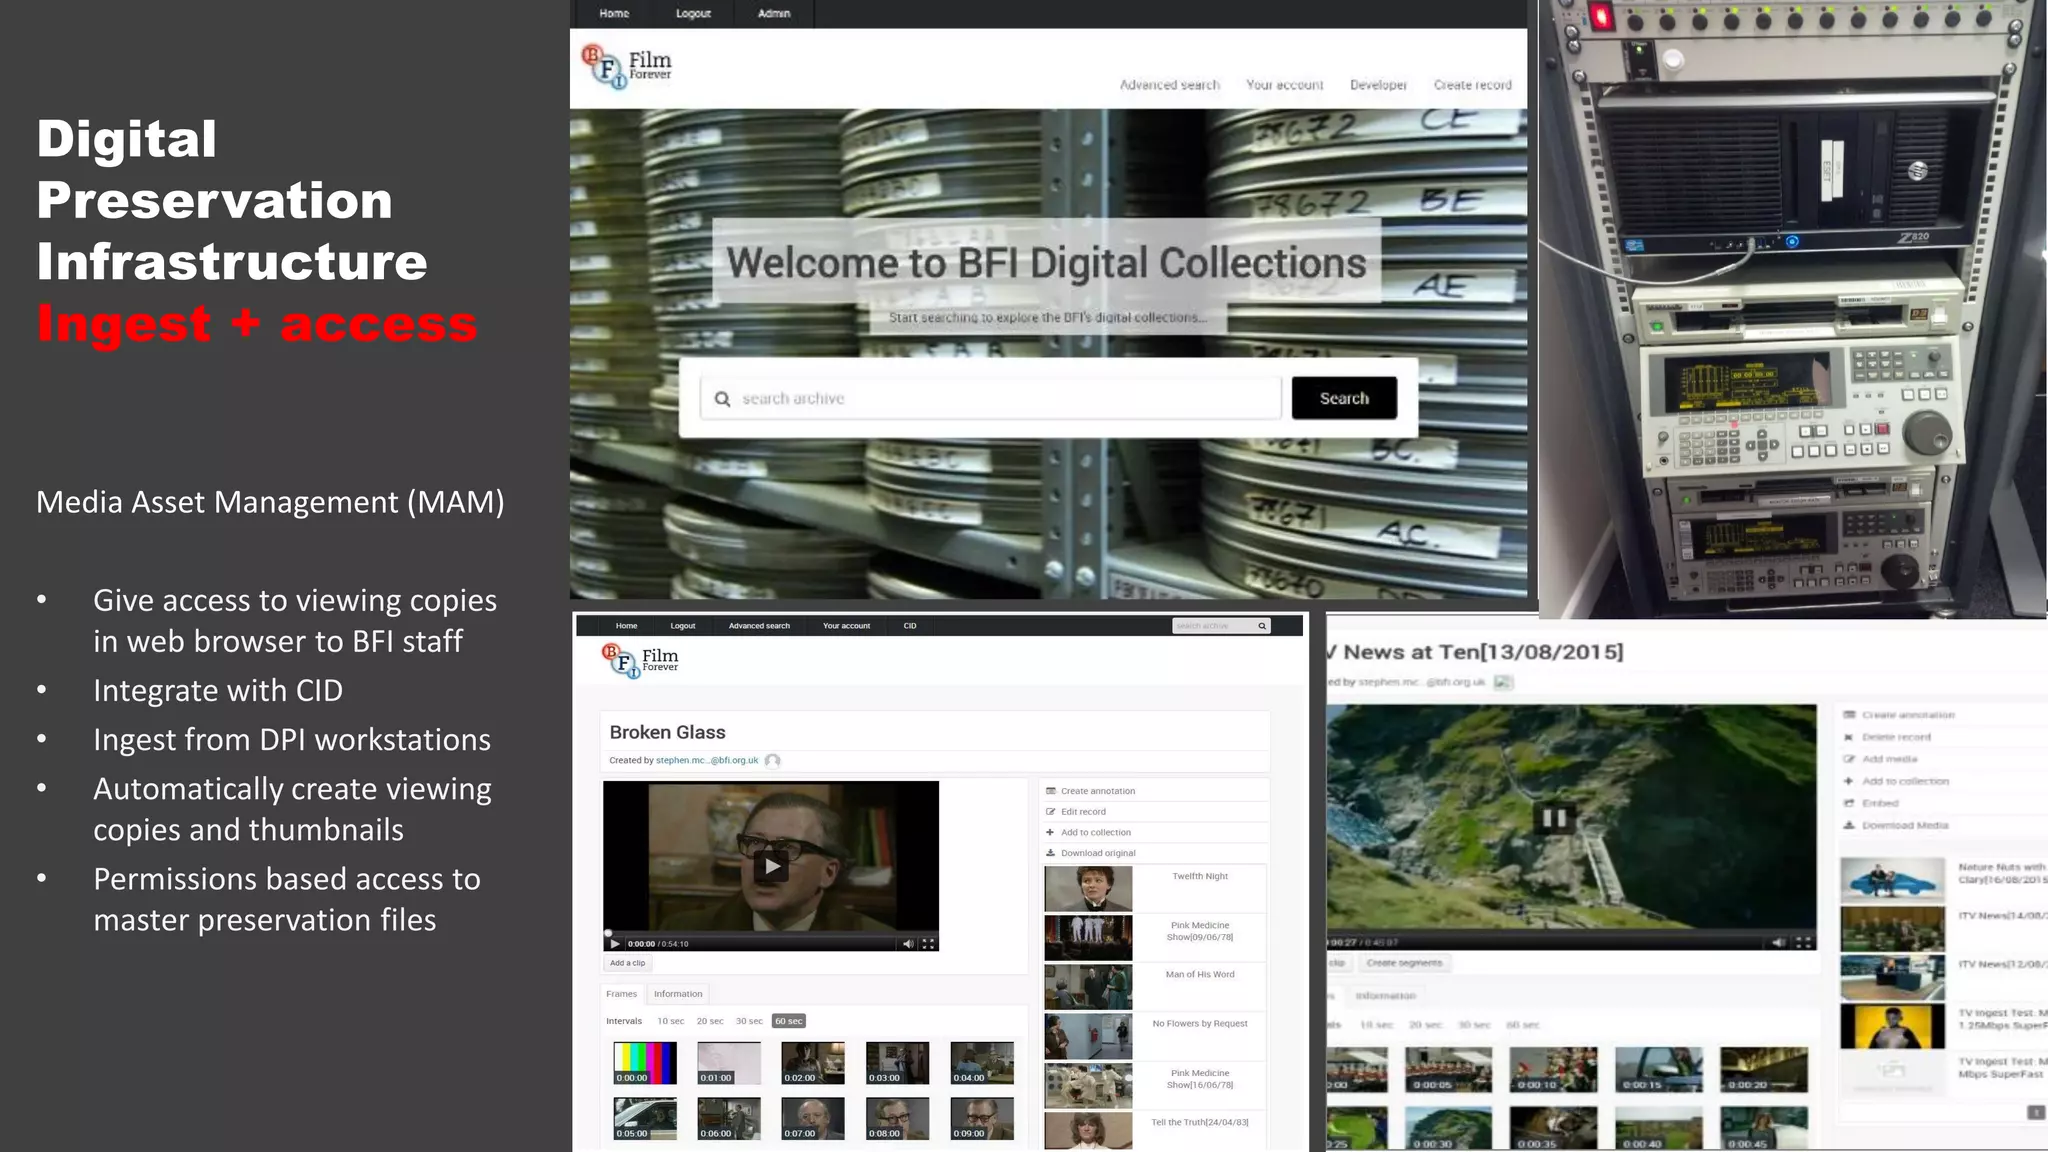Enter fullscreen on the Broken Glass video
The width and height of the screenshot is (2048, 1152).
[x=928, y=943]
